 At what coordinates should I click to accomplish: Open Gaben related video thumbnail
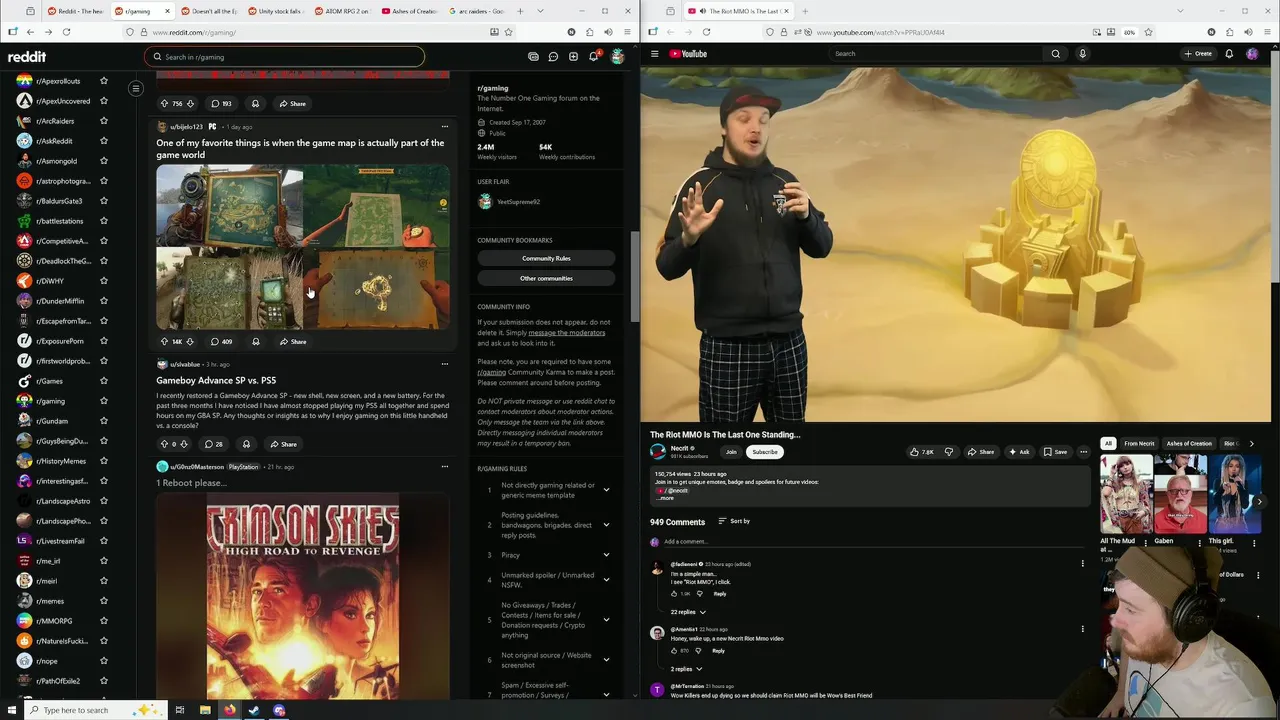click(x=1180, y=496)
